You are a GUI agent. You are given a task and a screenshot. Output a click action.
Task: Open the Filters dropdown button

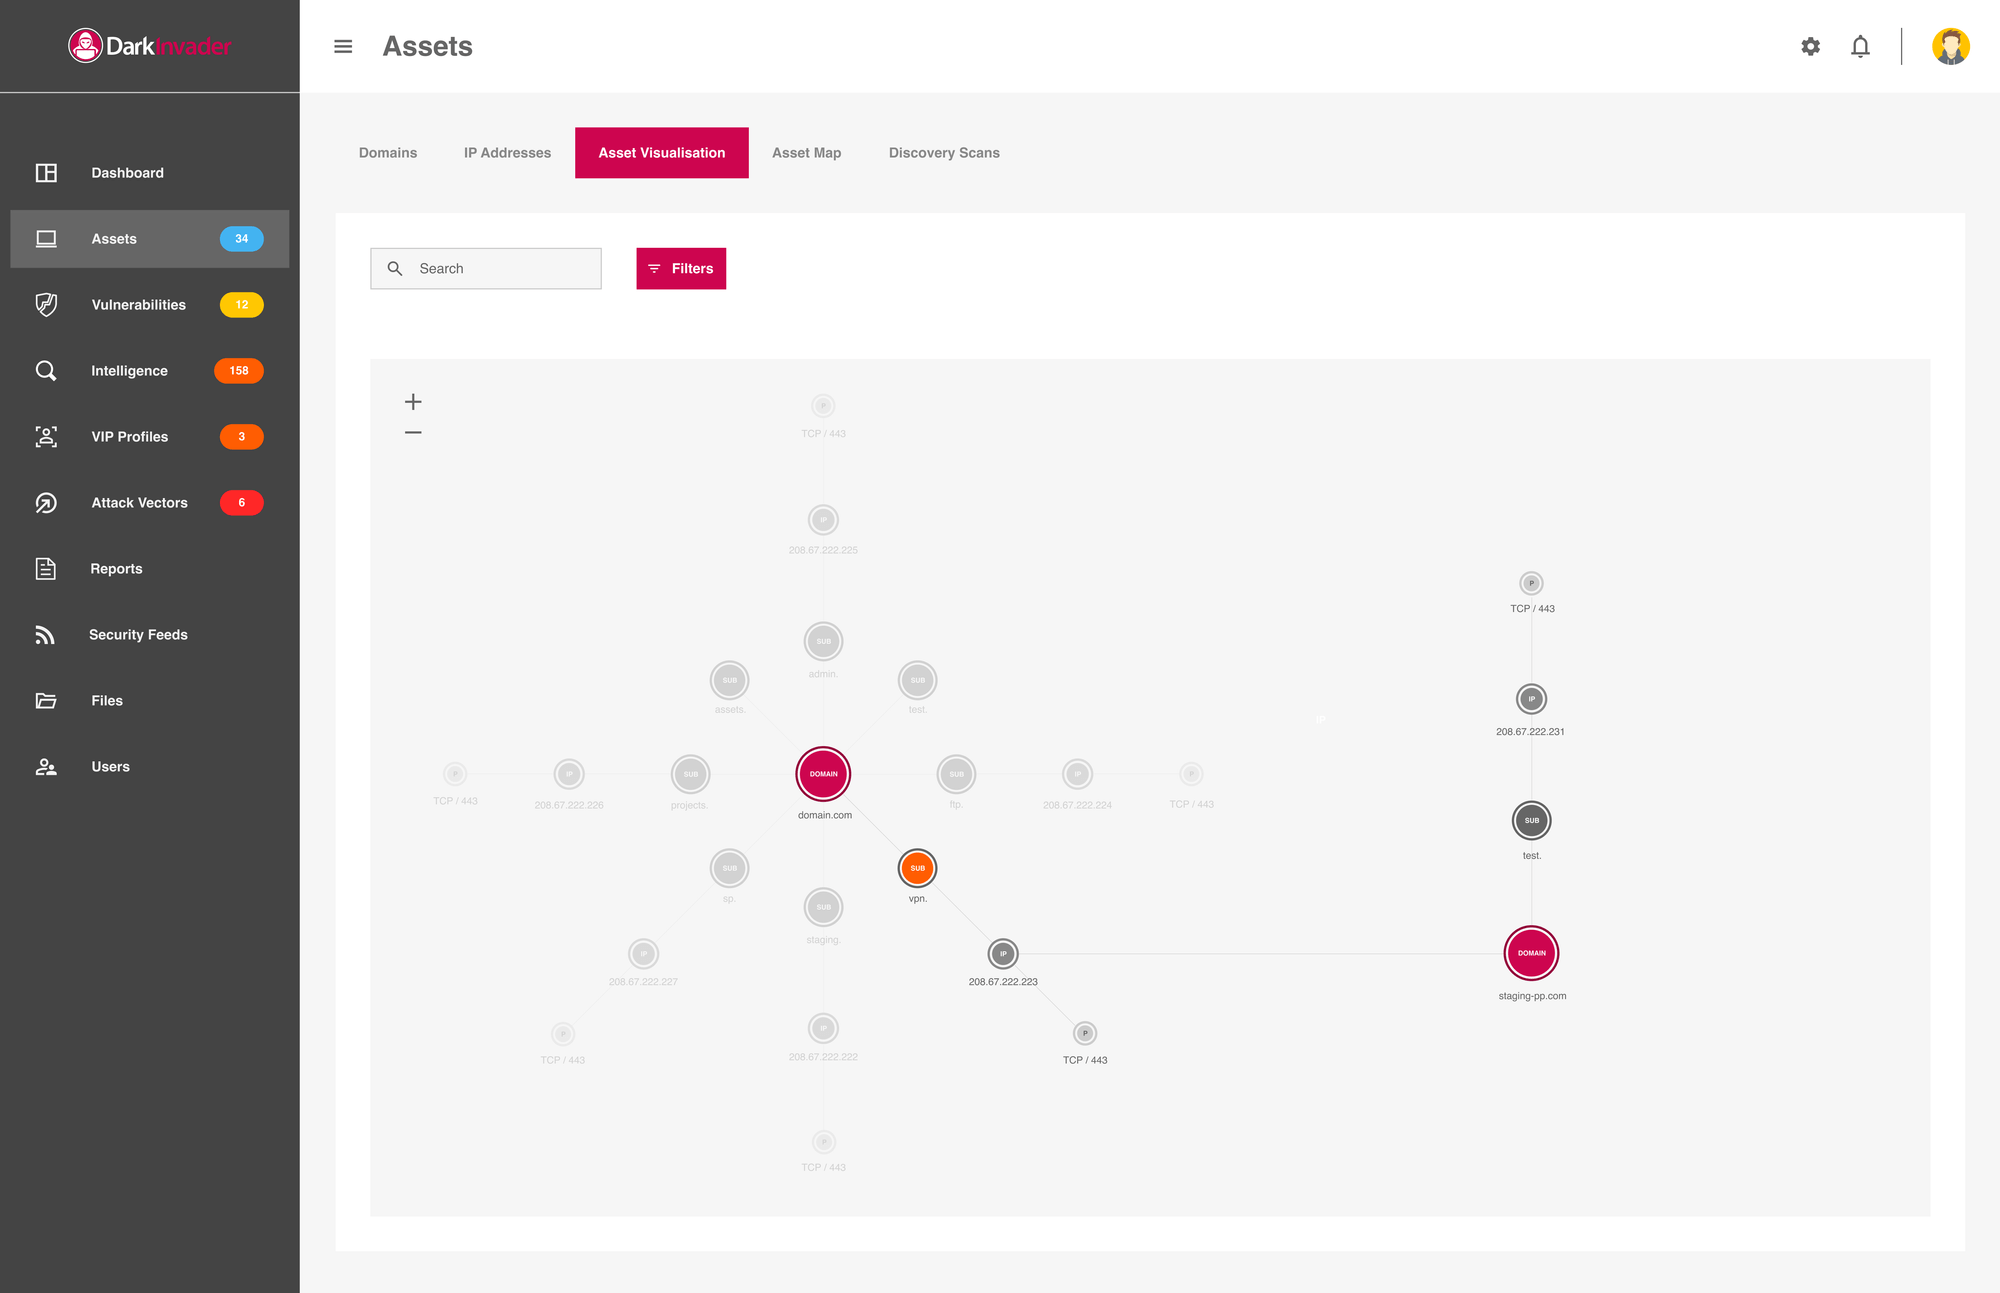(x=681, y=269)
